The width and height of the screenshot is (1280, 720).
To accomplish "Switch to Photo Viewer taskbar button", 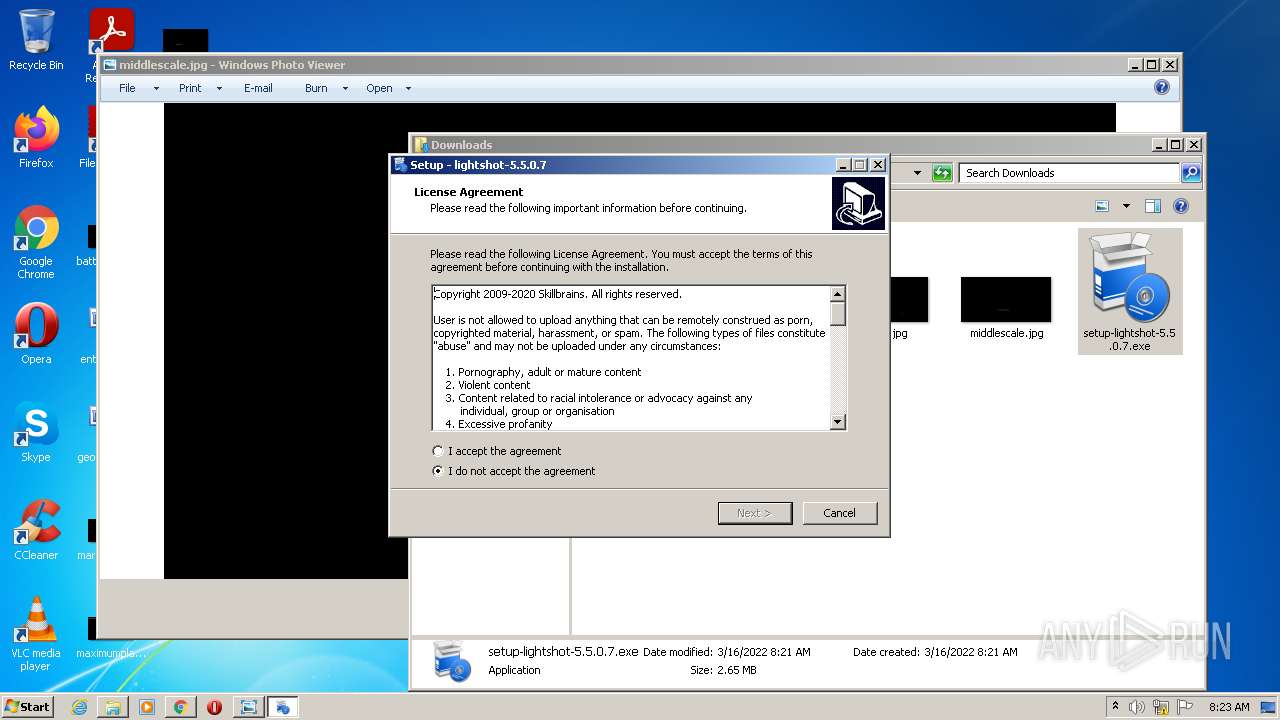I will pos(248,707).
